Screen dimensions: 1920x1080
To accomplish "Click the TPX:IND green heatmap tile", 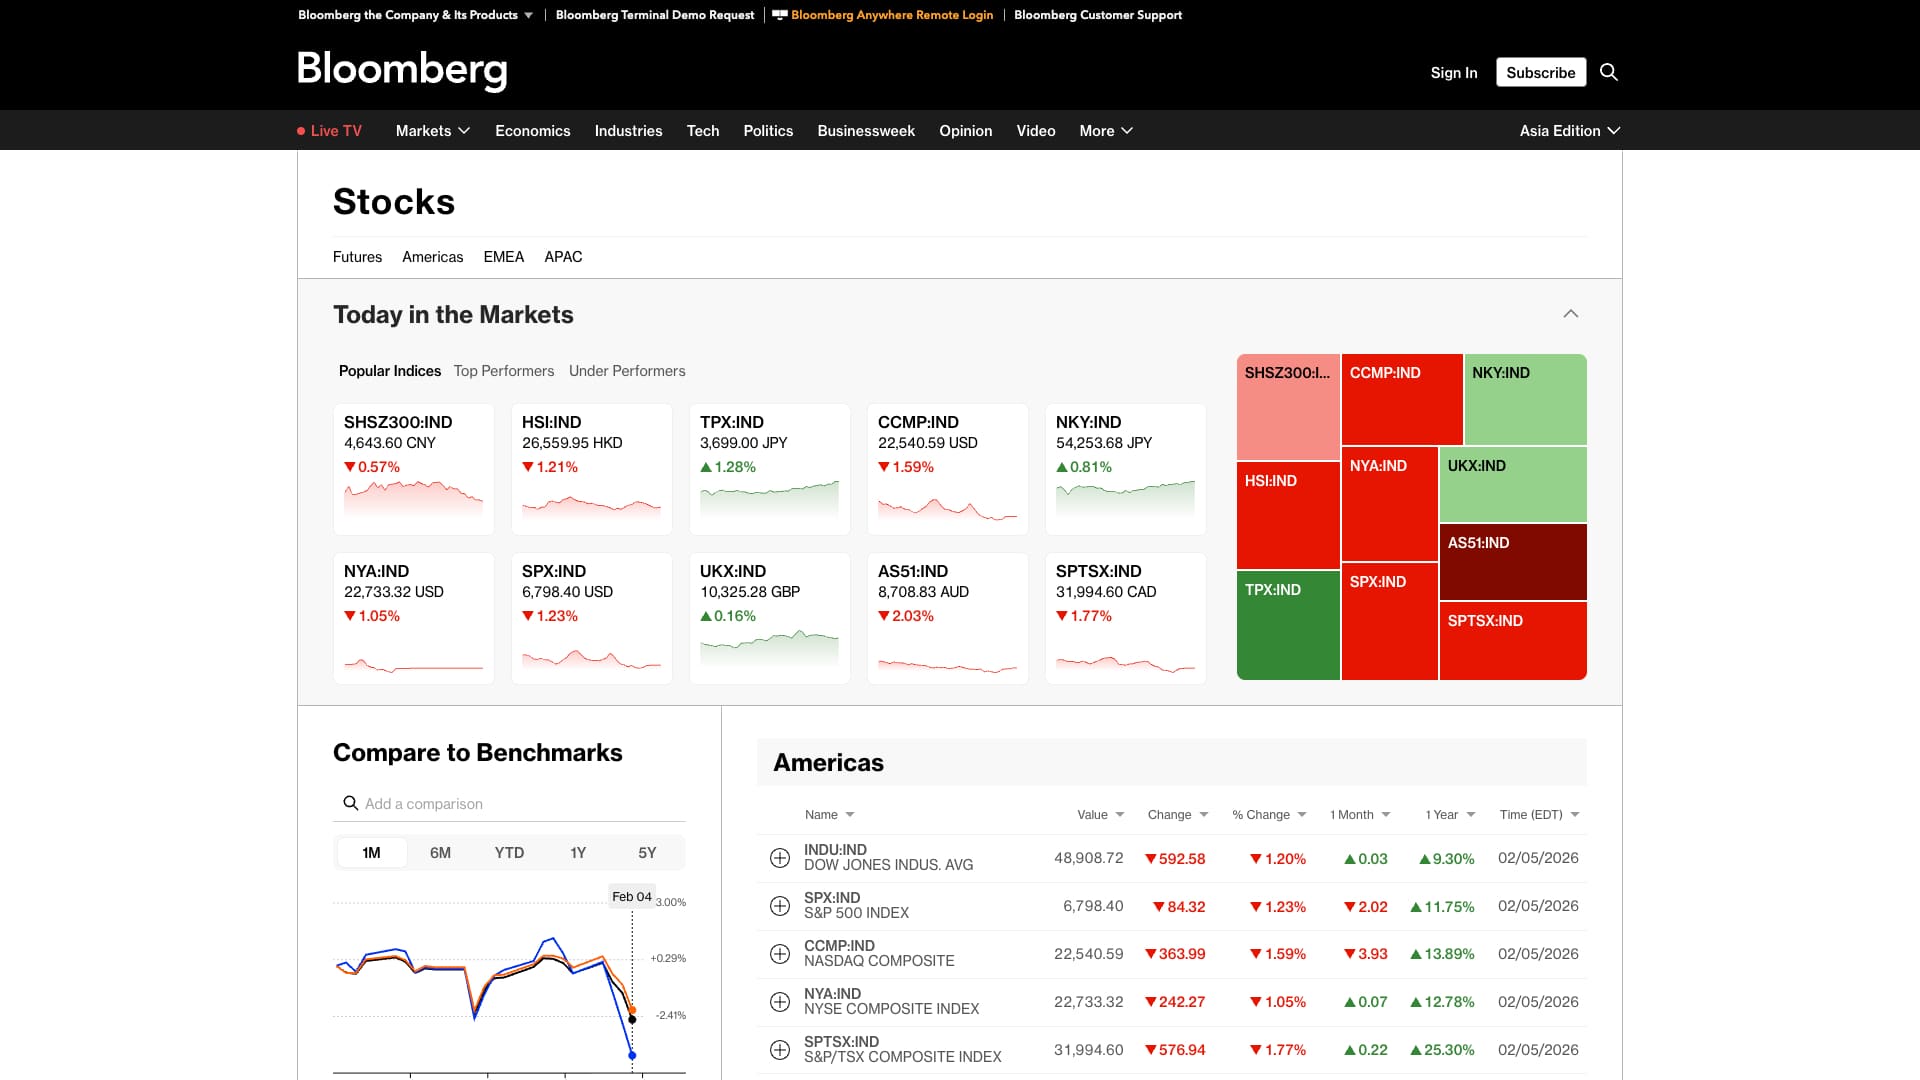I will (x=1288, y=626).
